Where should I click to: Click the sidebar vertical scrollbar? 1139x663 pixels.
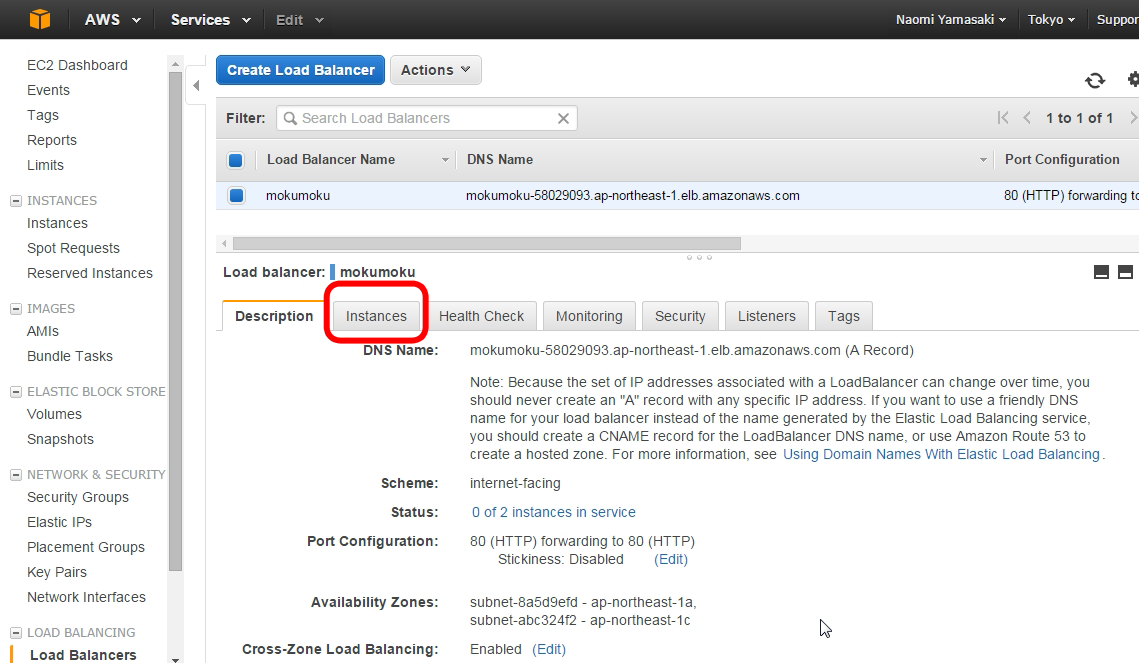[x=175, y=321]
